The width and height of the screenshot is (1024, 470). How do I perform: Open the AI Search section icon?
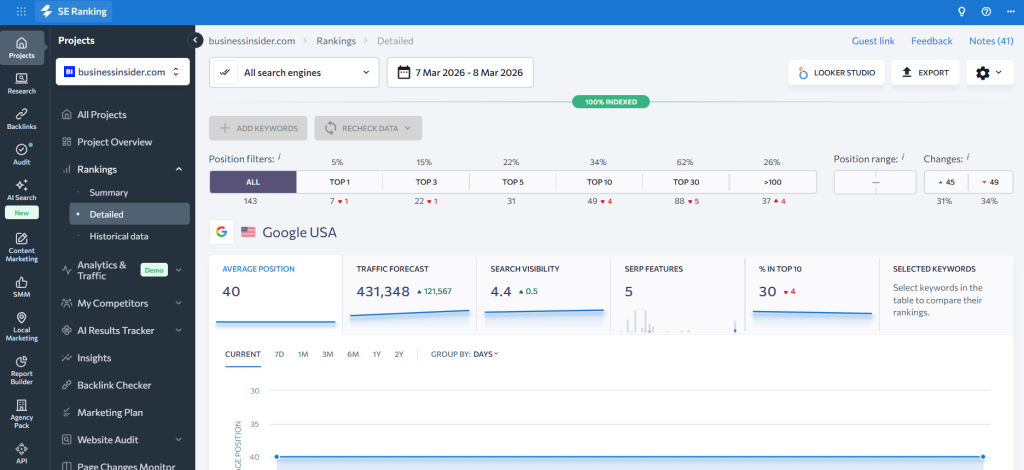pyautogui.click(x=22, y=190)
